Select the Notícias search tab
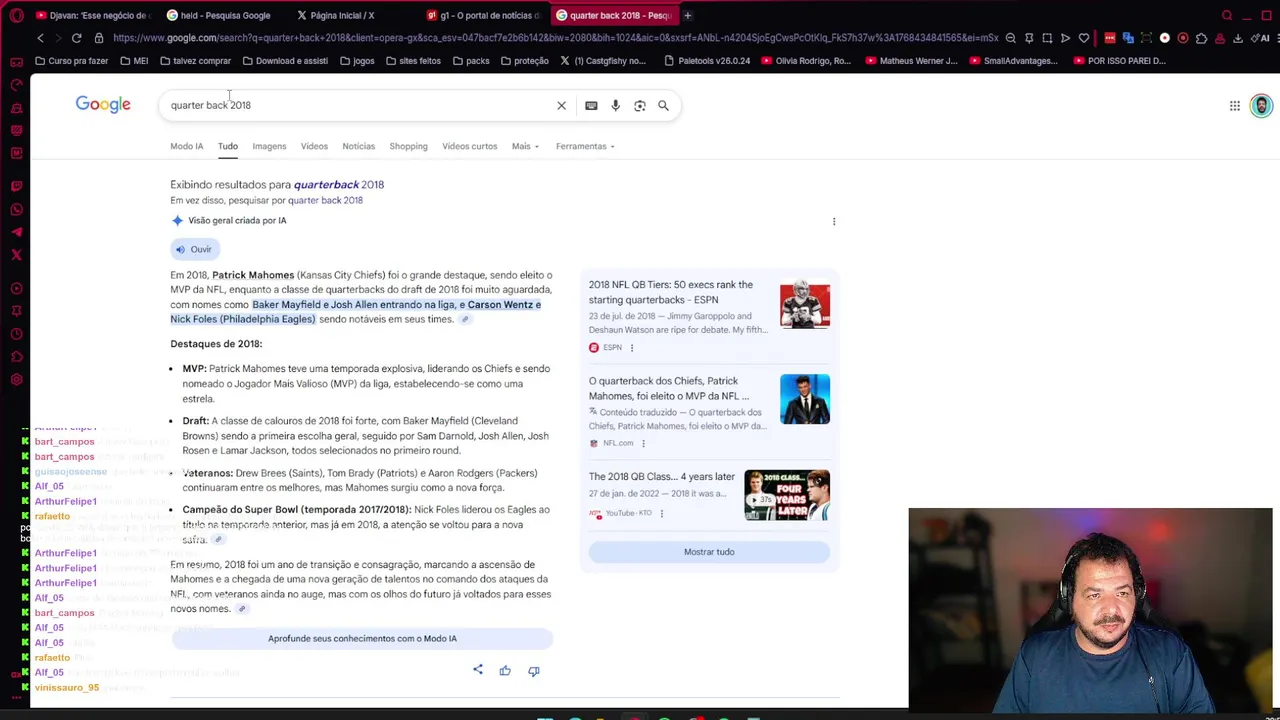Image resolution: width=1280 pixels, height=720 pixels. [358, 146]
